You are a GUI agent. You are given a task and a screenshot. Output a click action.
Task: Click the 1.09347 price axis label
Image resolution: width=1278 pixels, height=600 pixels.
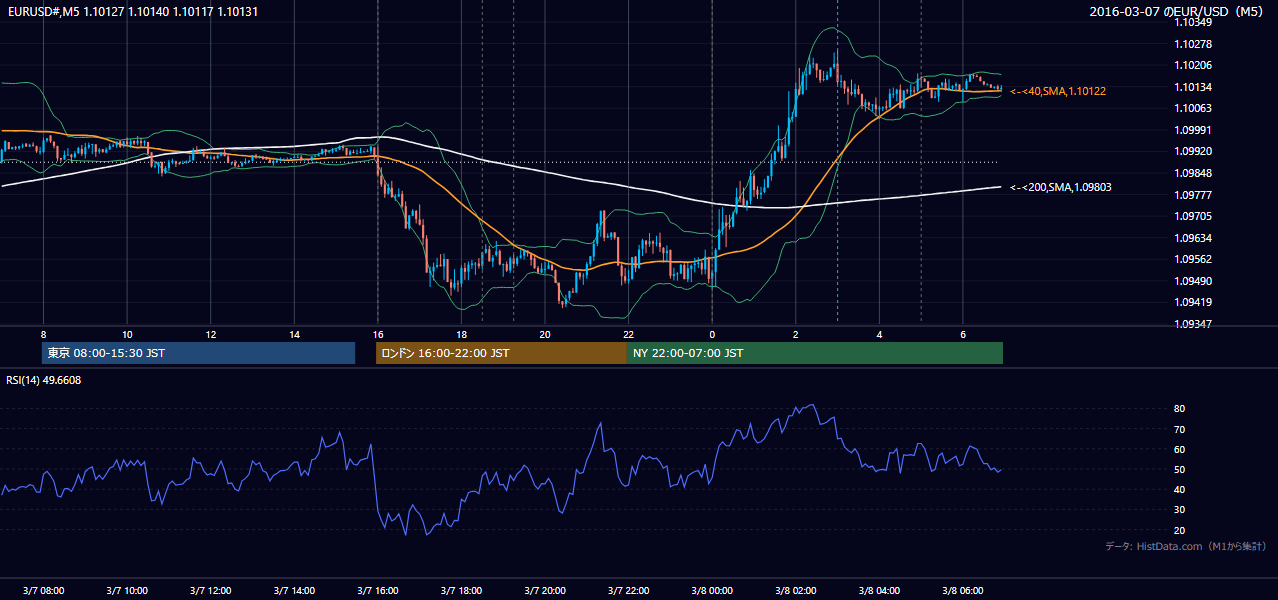point(1193,324)
